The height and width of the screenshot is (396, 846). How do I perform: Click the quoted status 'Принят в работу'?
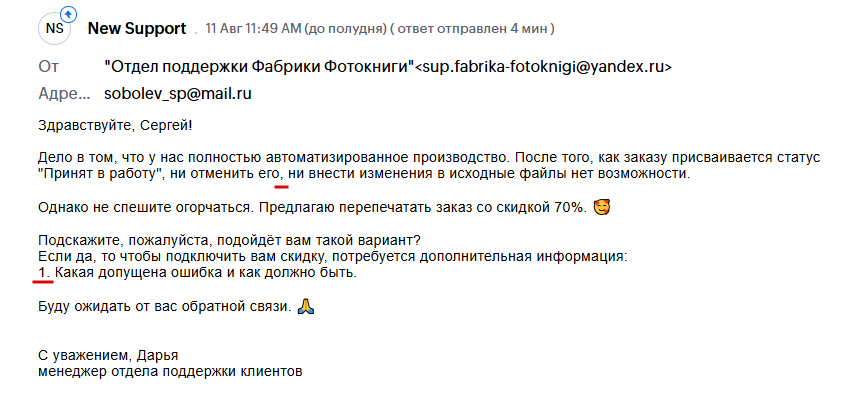click(101, 174)
